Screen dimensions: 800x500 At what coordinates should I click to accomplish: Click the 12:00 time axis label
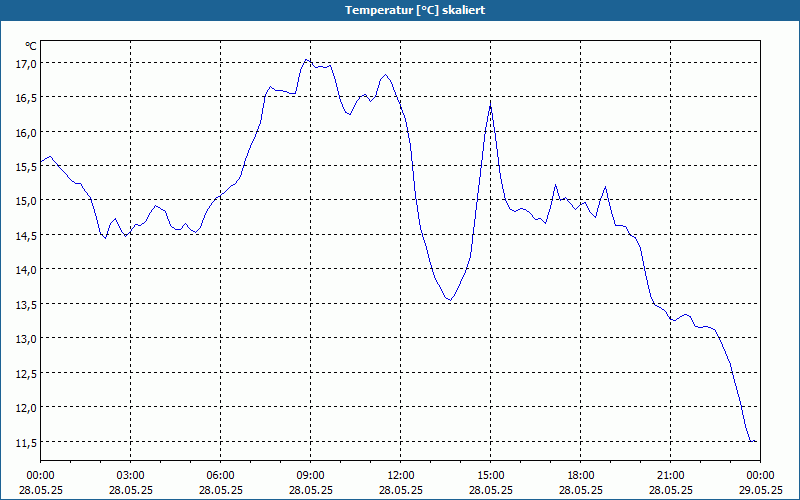401,476
